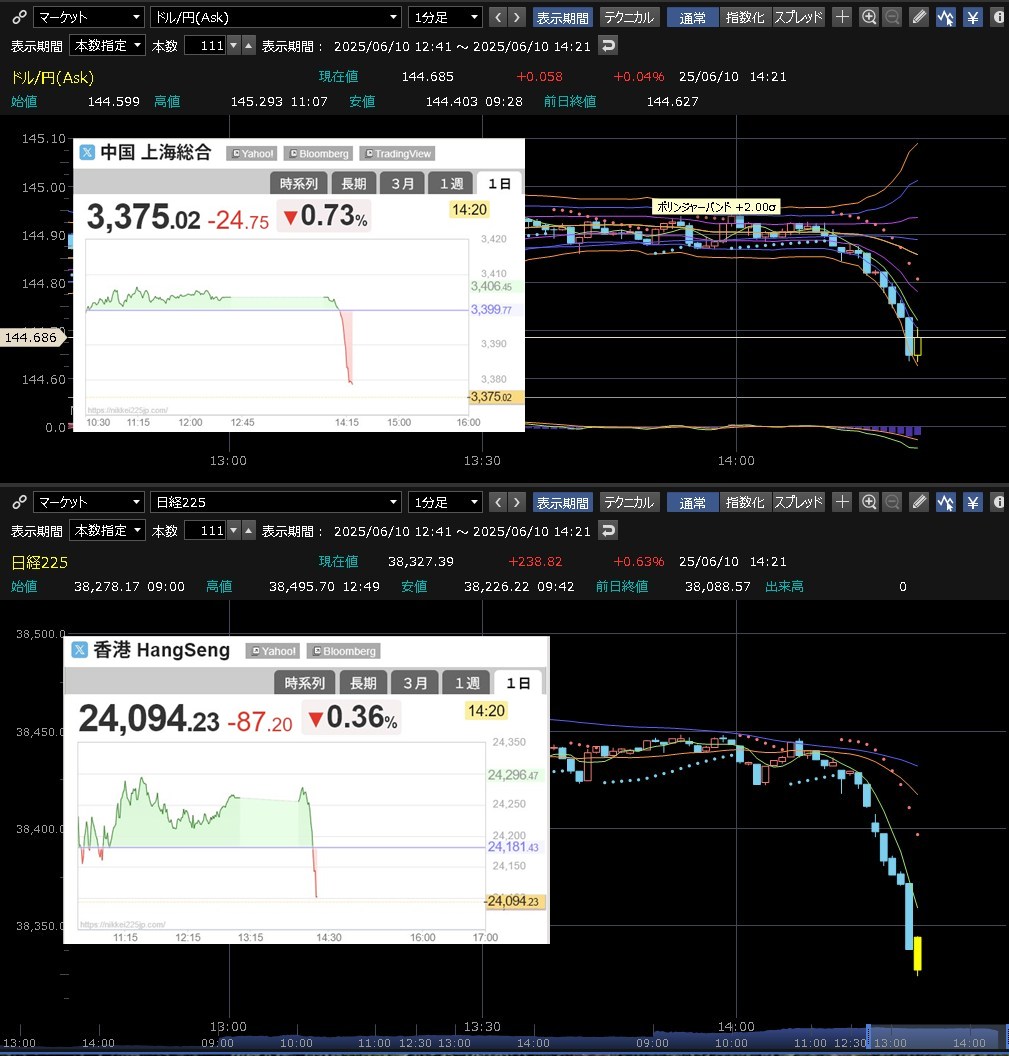Click the 本数 input field in ドル/円 panel
Image resolution: width=1009 pixels, height=1056 pixels.
click(205, 46)
